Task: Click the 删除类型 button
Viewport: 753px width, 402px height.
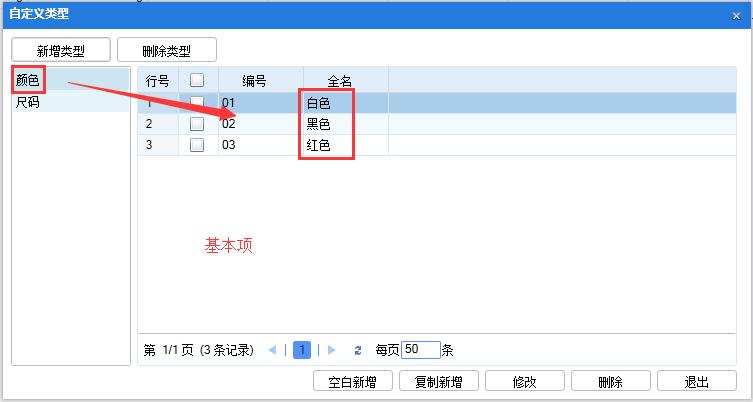Action: 167,50
